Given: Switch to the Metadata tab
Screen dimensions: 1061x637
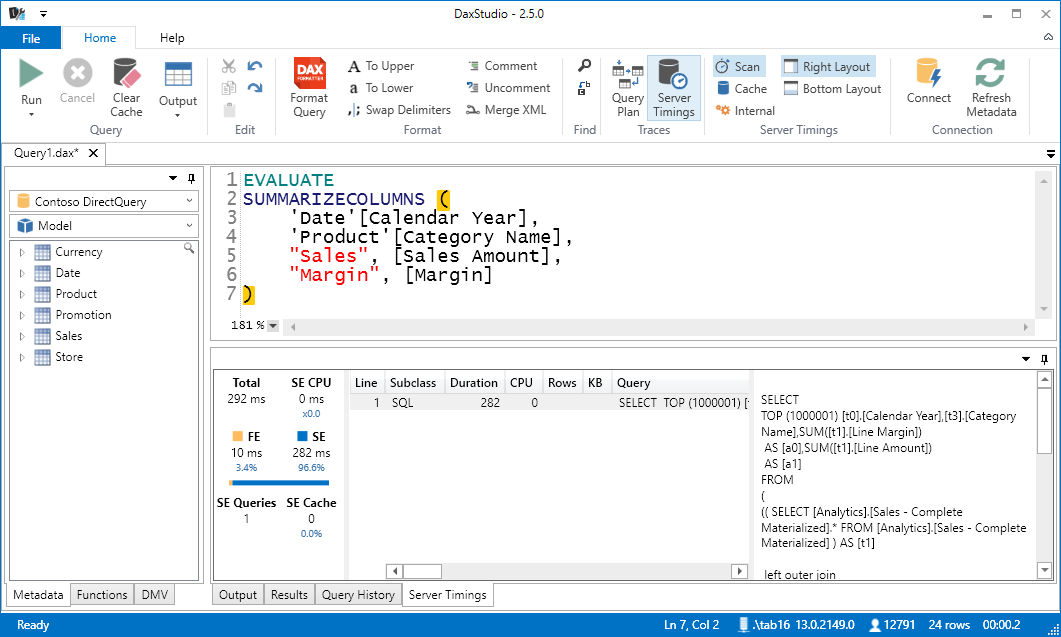Looking at the screenshot, I should tap(38, 594).
